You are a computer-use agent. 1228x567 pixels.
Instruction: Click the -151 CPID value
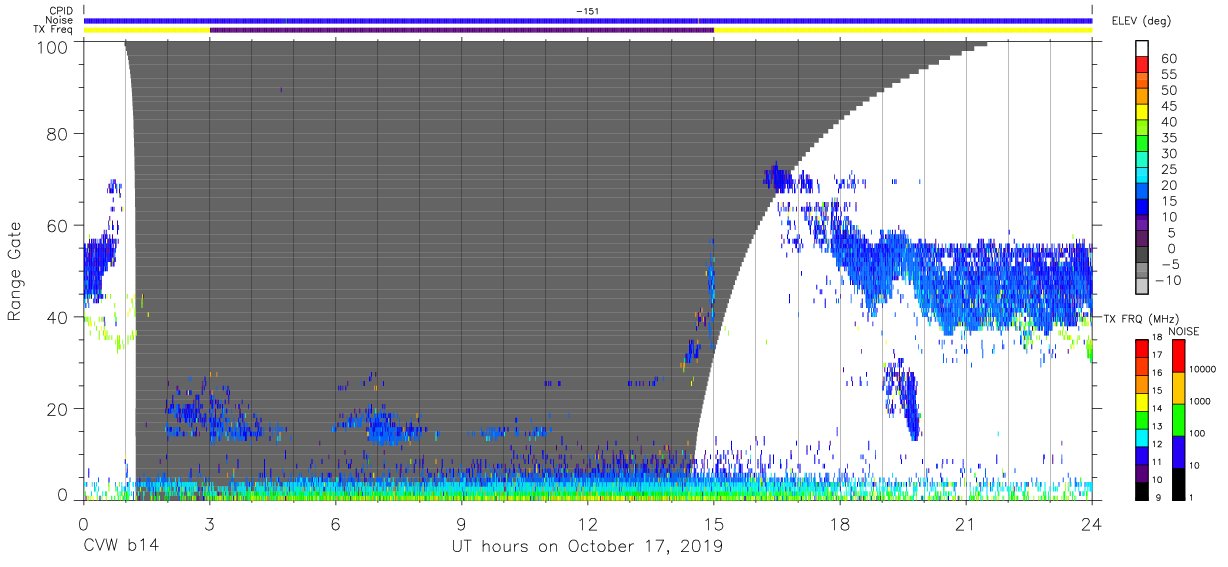(x=587, y=11)
